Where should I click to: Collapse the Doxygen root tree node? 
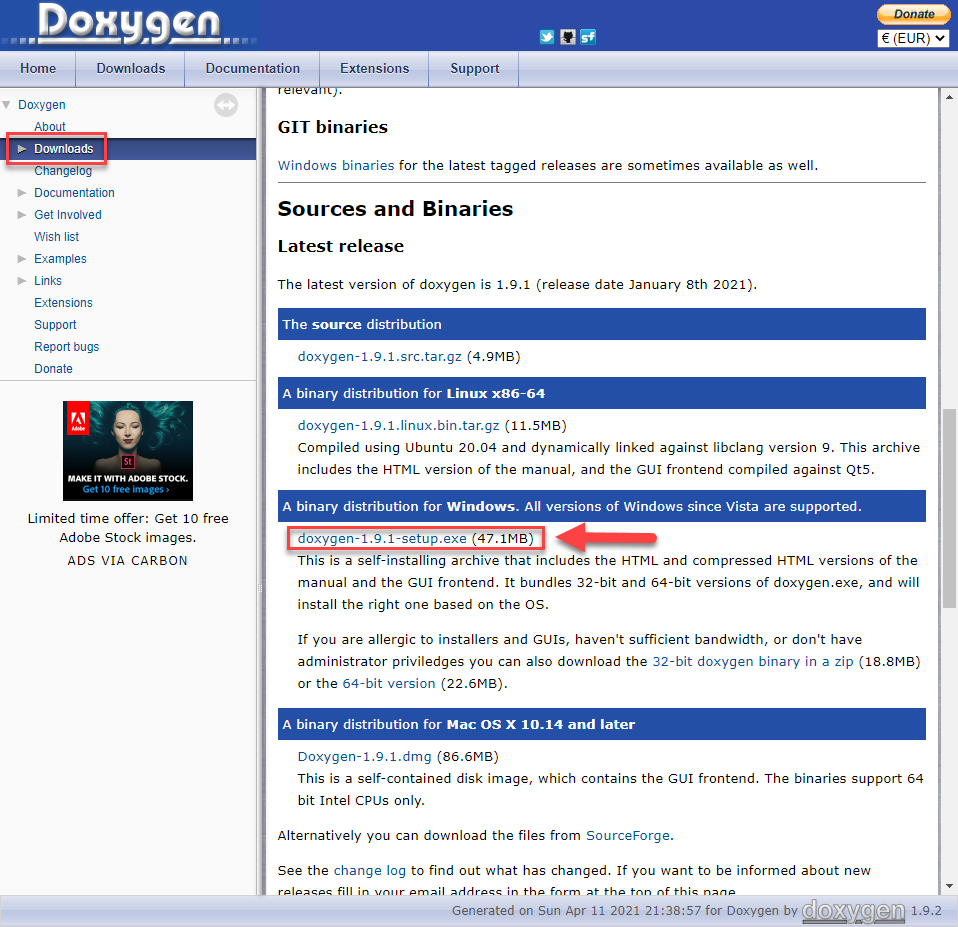[x=7, y=105]
